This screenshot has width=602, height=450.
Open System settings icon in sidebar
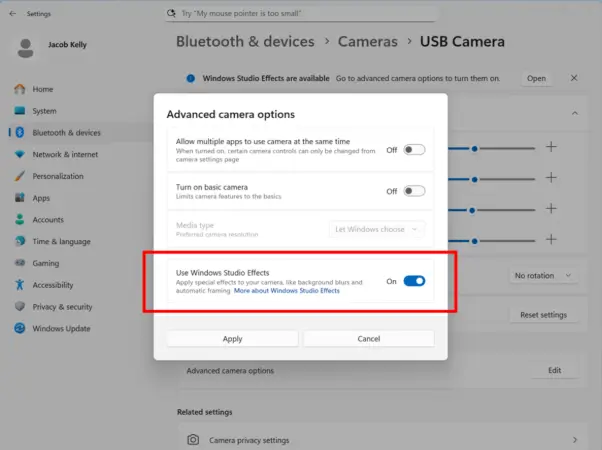[x=19, y=111]
